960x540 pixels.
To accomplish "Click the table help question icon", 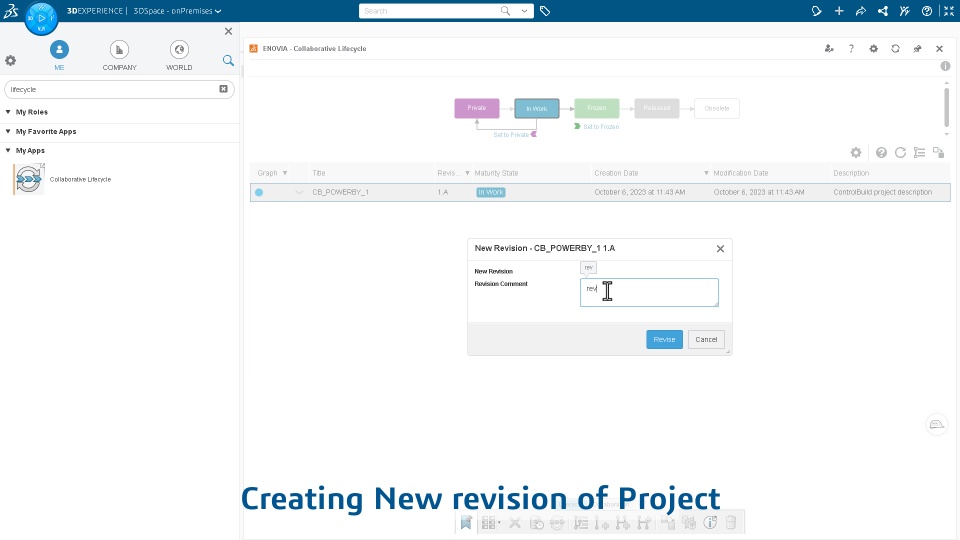I will (881, 152).
